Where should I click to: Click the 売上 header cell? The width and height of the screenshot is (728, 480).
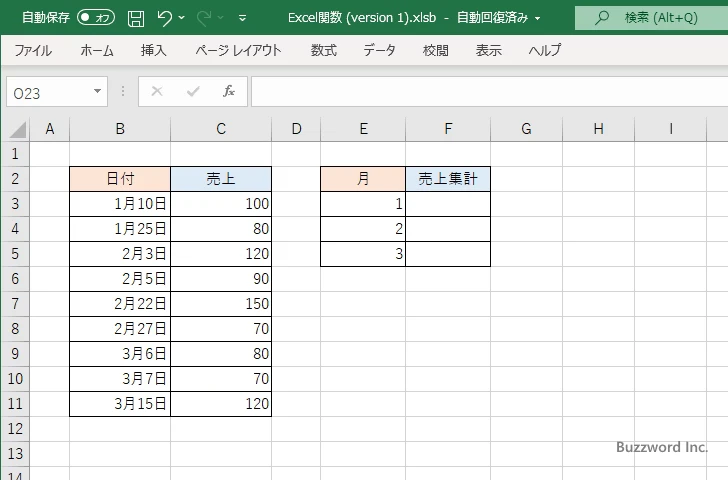221,179
